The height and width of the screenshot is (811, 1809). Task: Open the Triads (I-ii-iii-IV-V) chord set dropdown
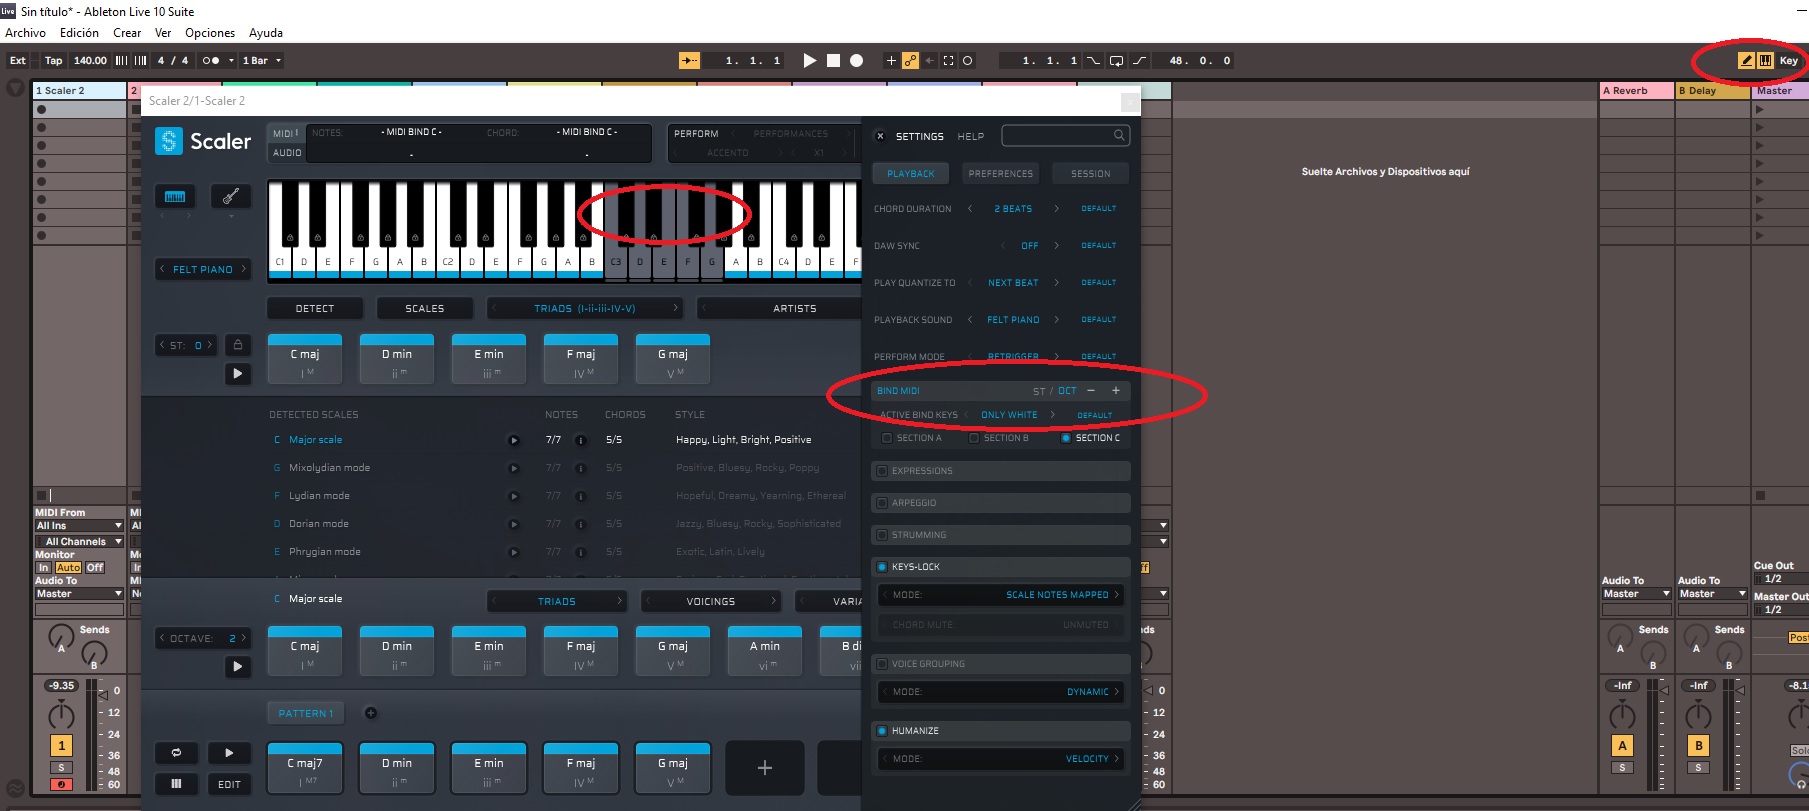tap(585, 308)
